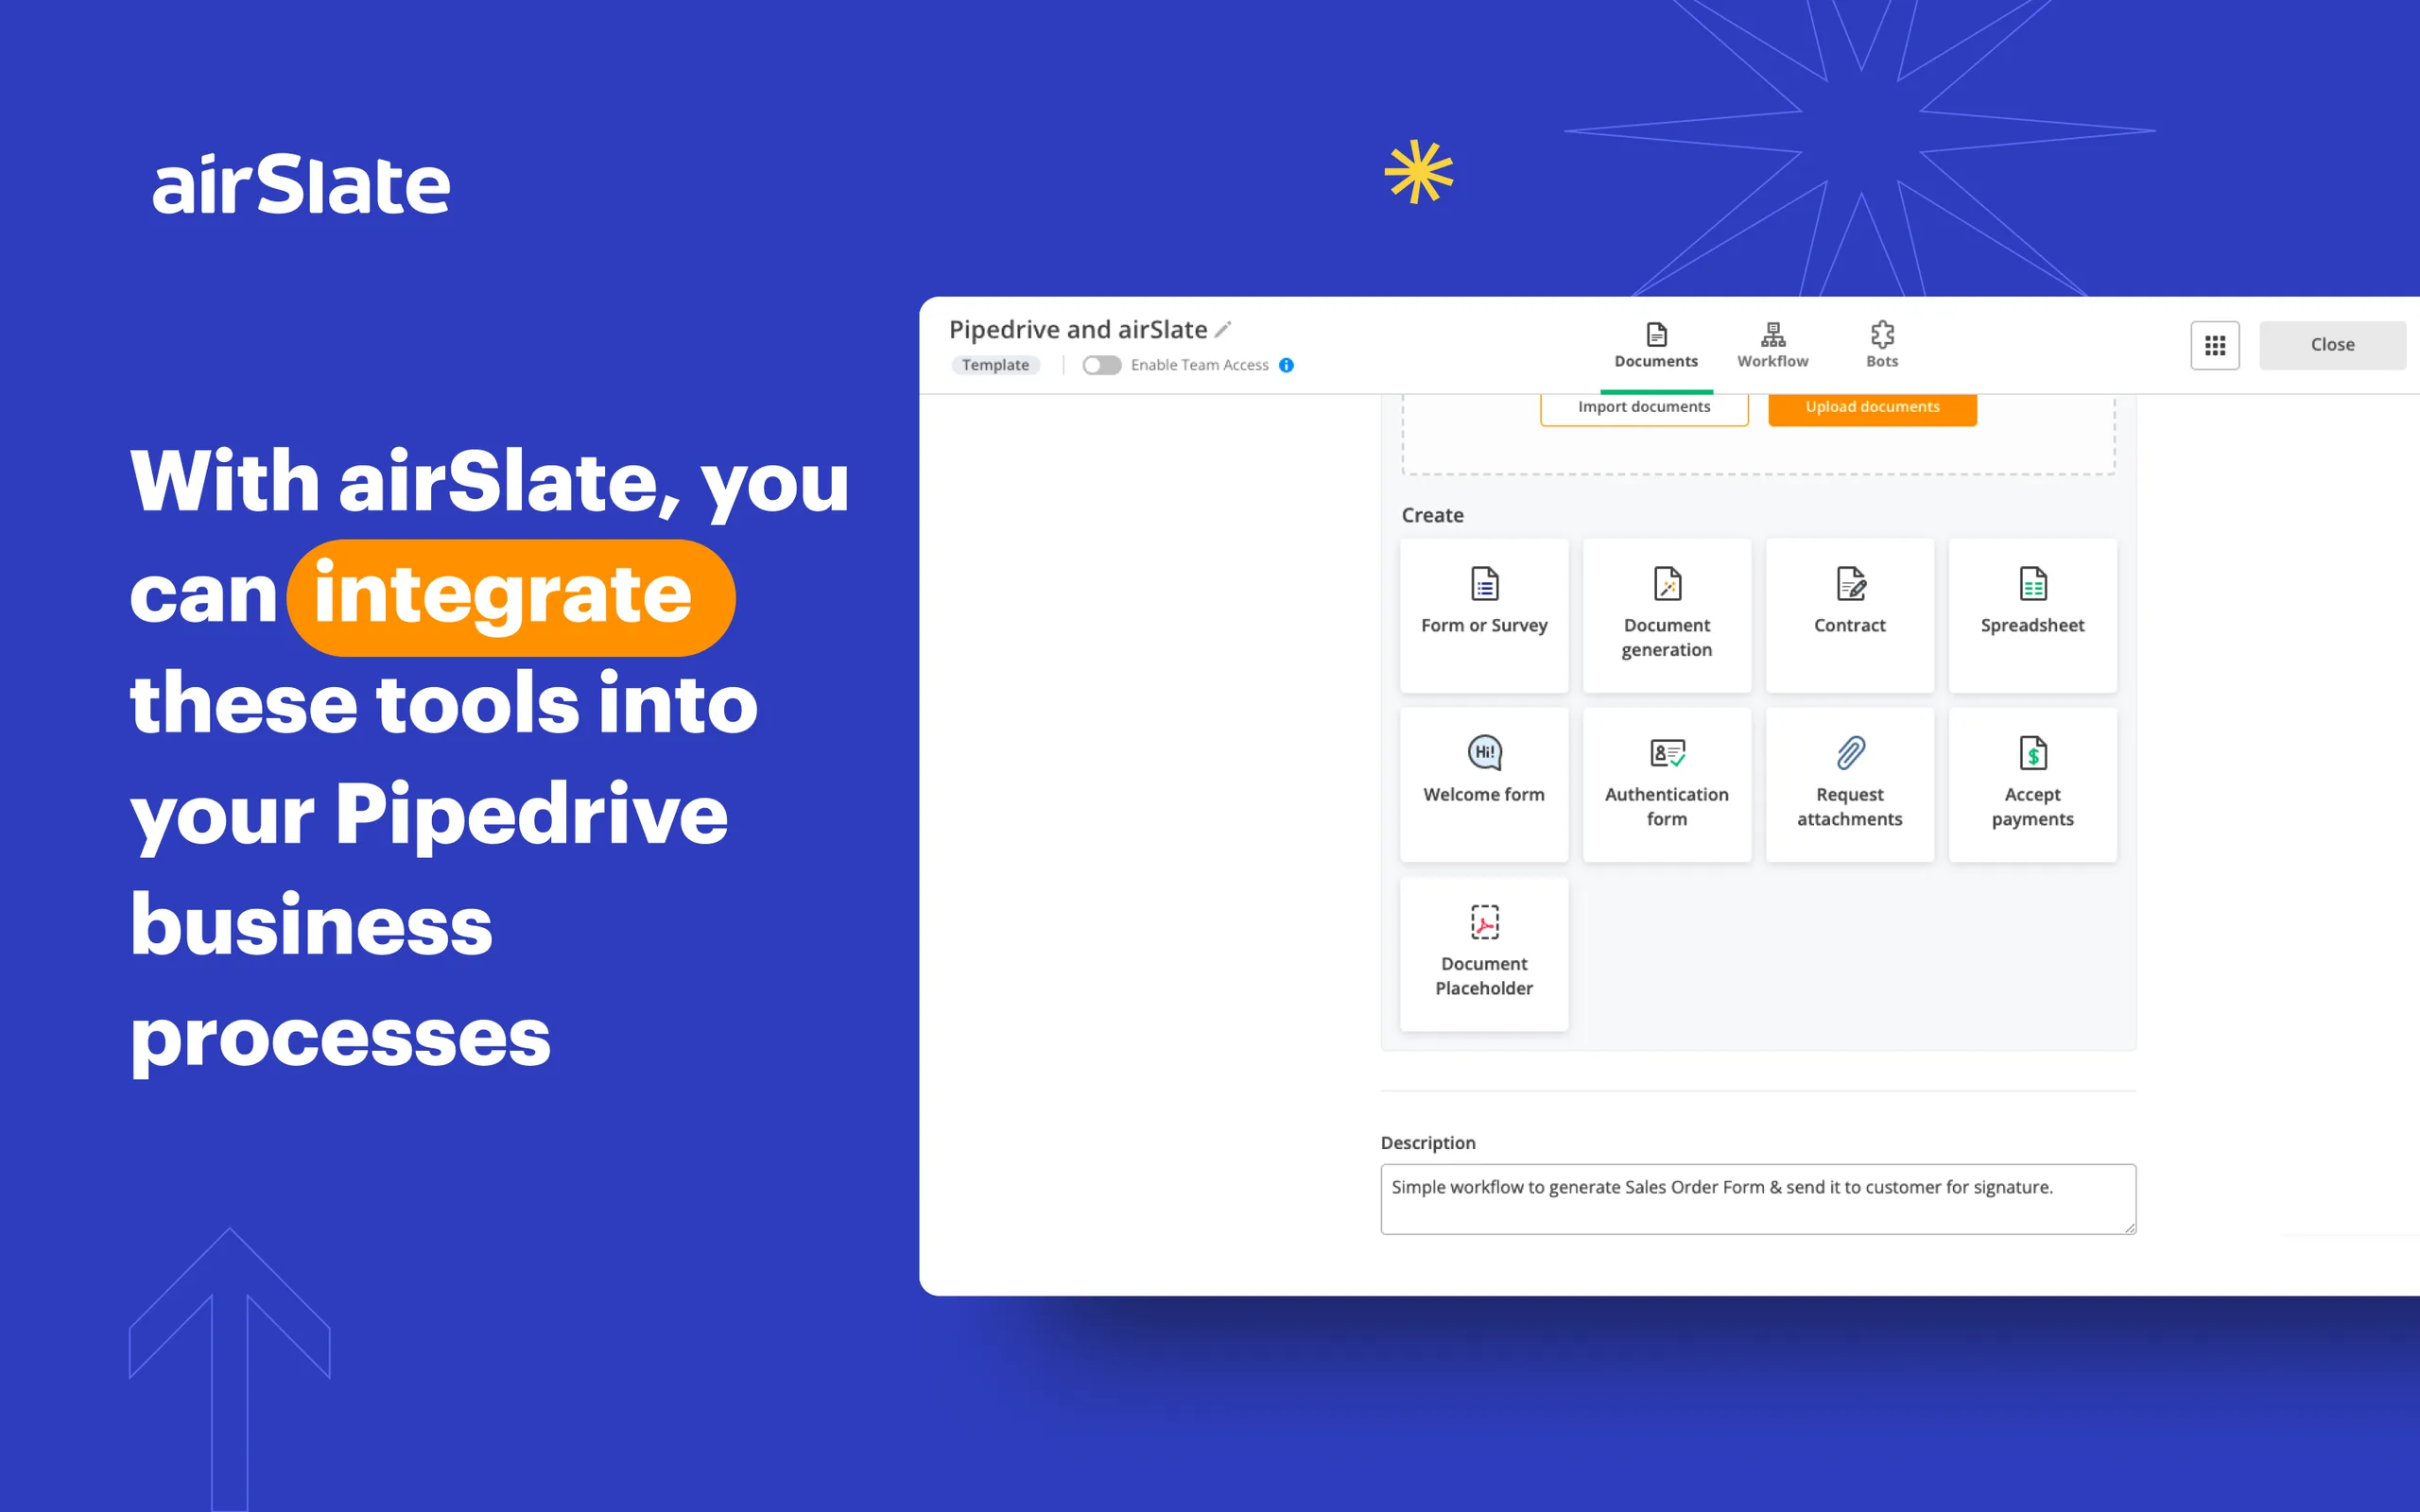
Task: Click the info icon beside Enable Team Access
Action: coord(1287,365)
